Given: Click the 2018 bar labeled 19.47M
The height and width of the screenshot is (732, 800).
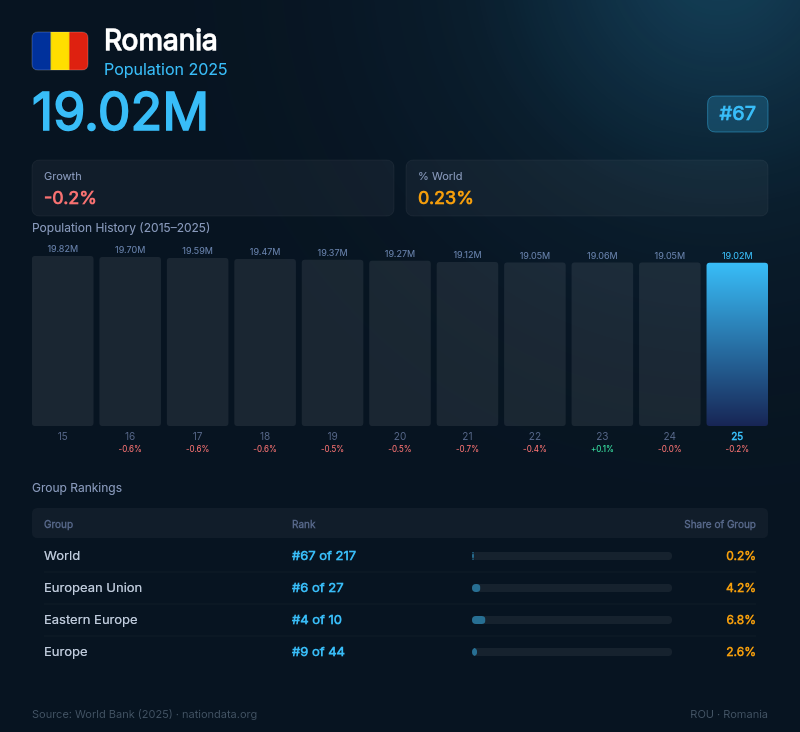Looking at the screenshot, I should (x=265, y=342).
